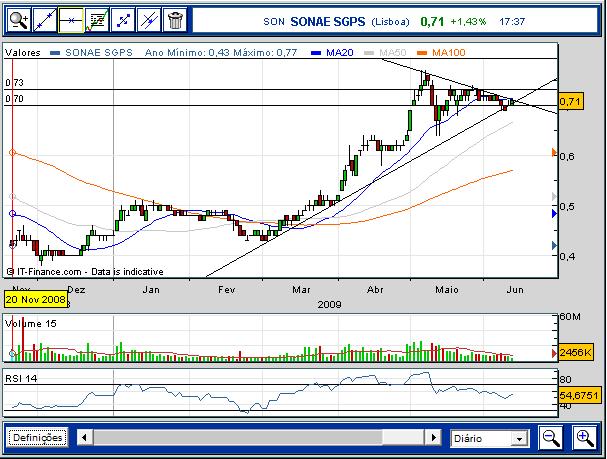The width and height of the screenshot is (607, 459).
Task: Select the trend line drawing tool
Action: point(45,20)
